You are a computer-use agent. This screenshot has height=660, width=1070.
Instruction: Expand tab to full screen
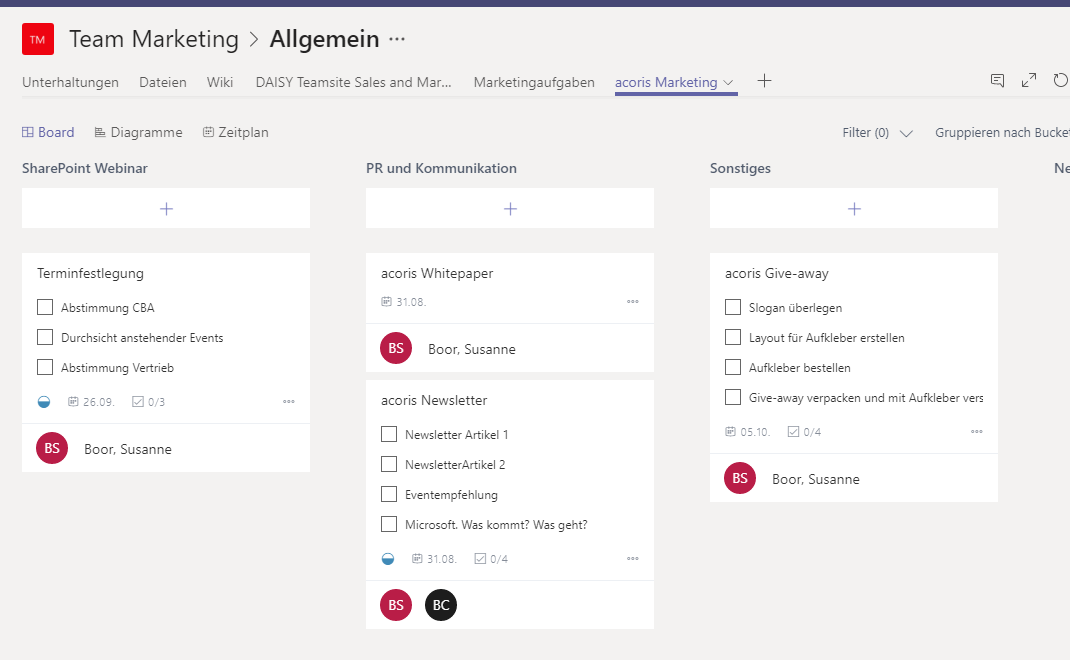click(1028, 81)
